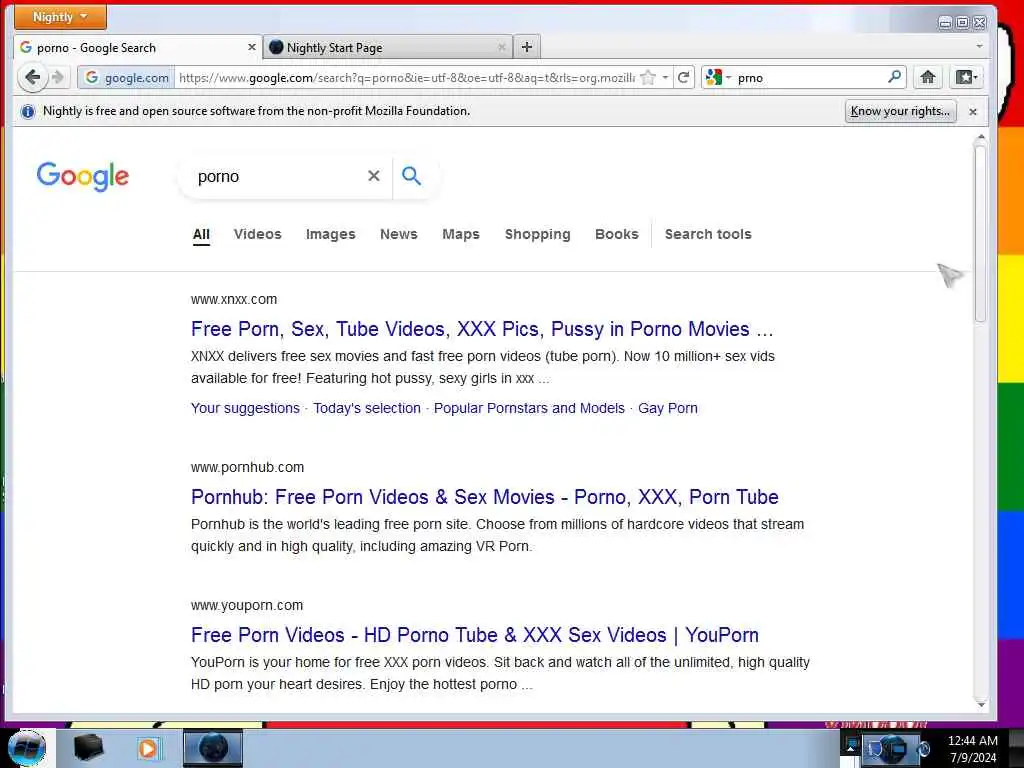
Task: Switch to Maps results
Action: tap(460, 234)
